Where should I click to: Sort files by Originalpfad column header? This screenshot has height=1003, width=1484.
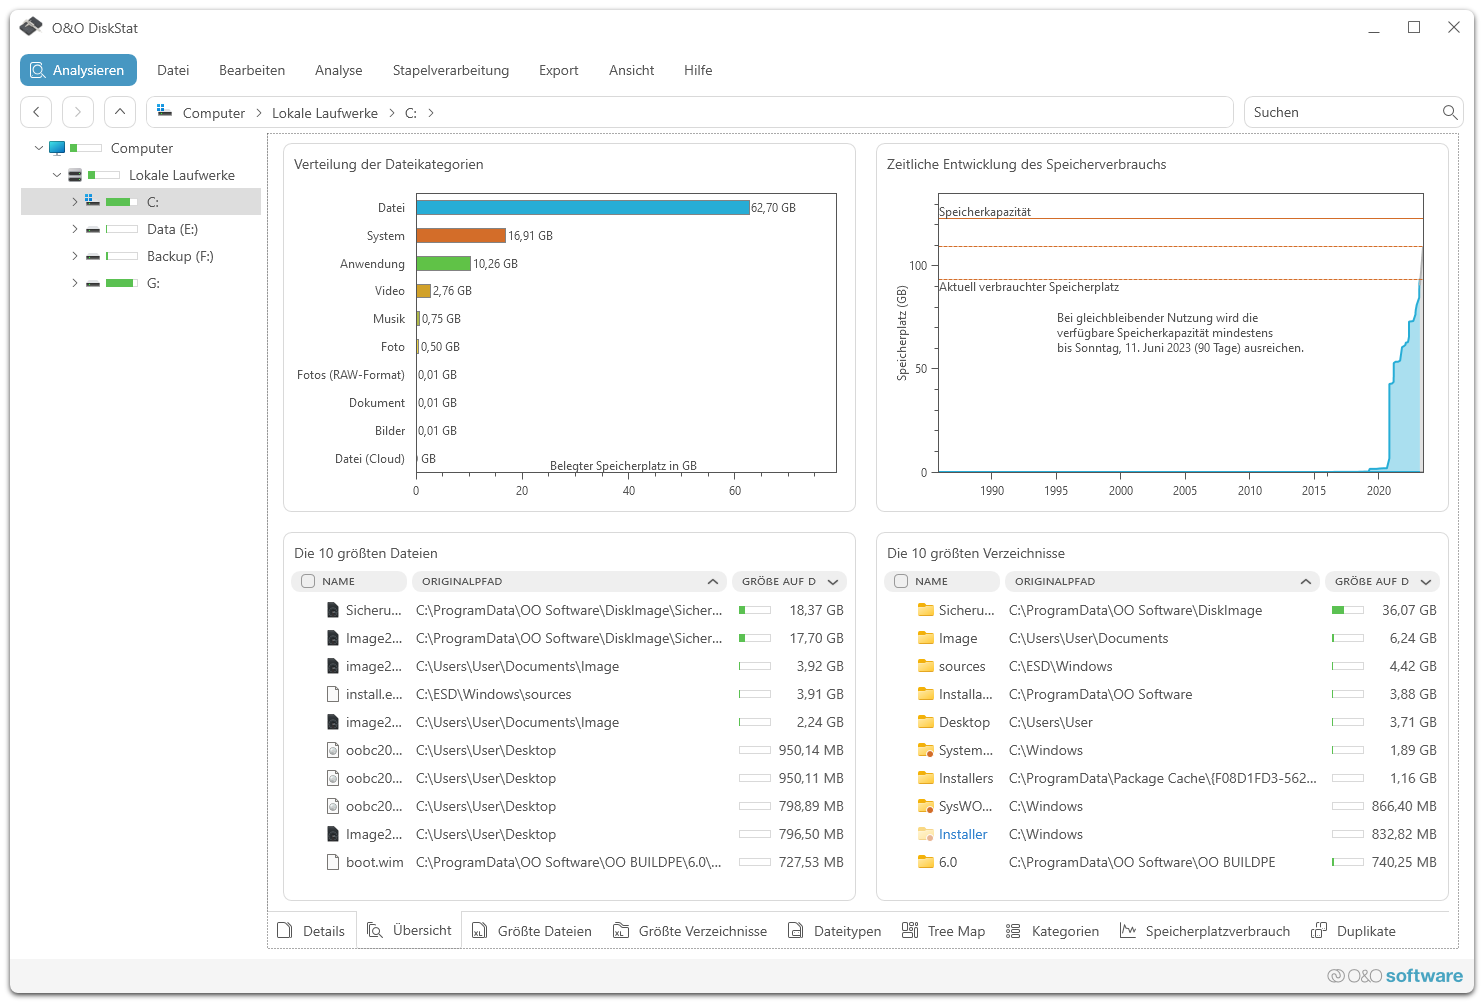(570, 581)
